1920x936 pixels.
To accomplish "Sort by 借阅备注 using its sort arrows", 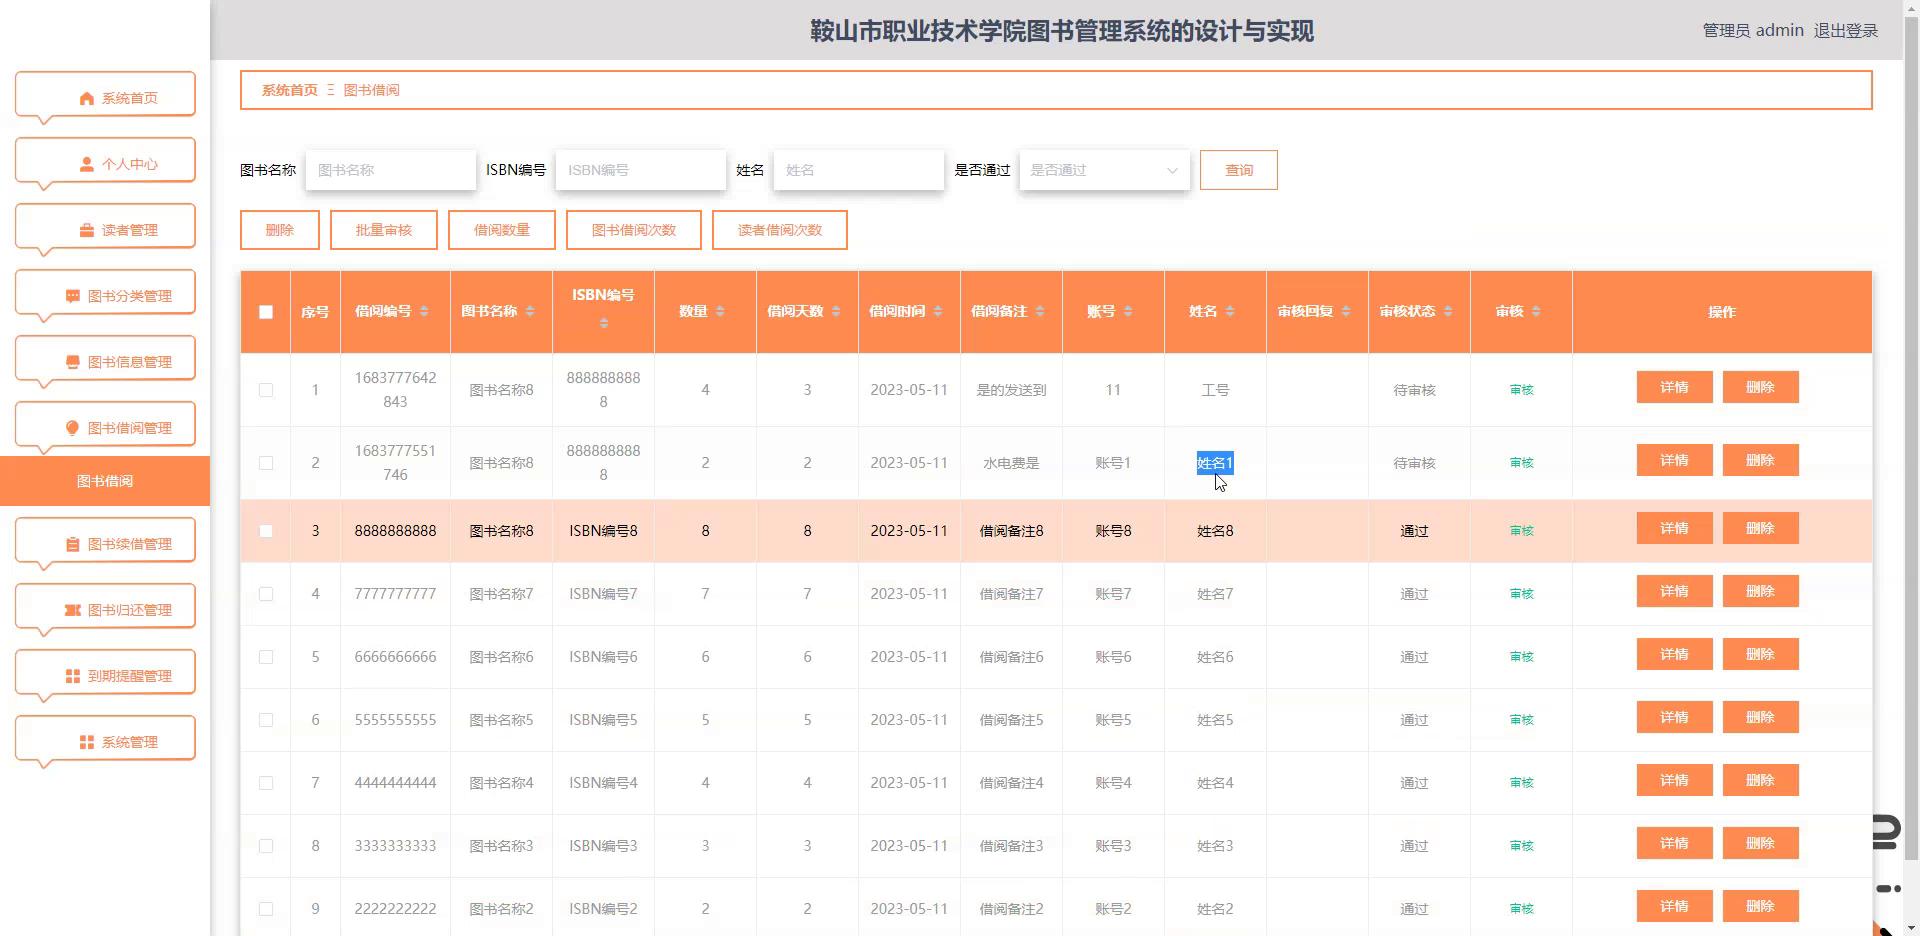I will click(1040, 312).
